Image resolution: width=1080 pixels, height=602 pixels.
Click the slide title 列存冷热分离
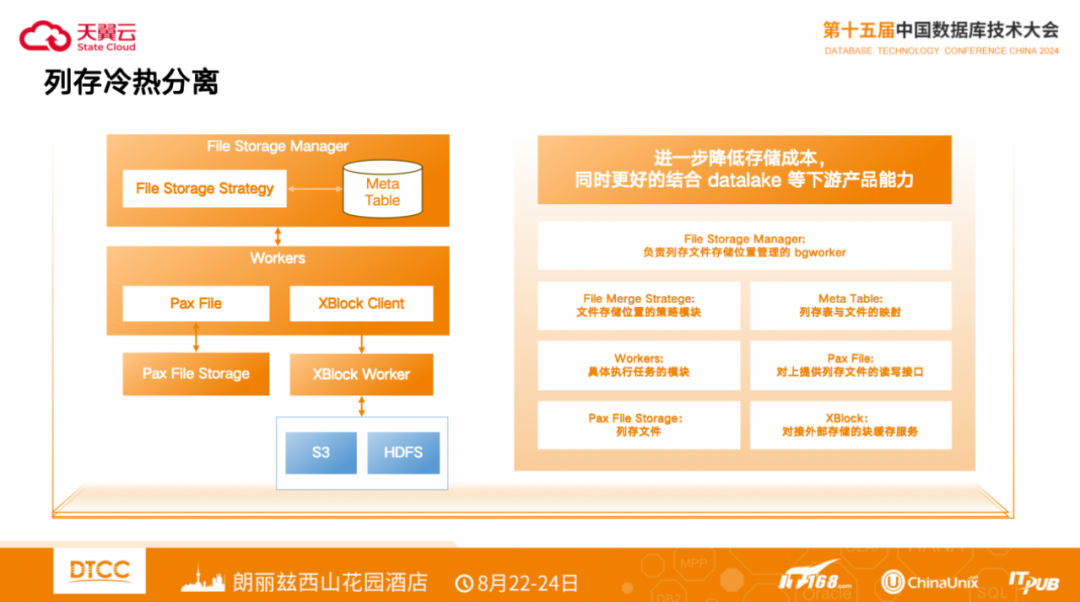(x=131, y=82)
